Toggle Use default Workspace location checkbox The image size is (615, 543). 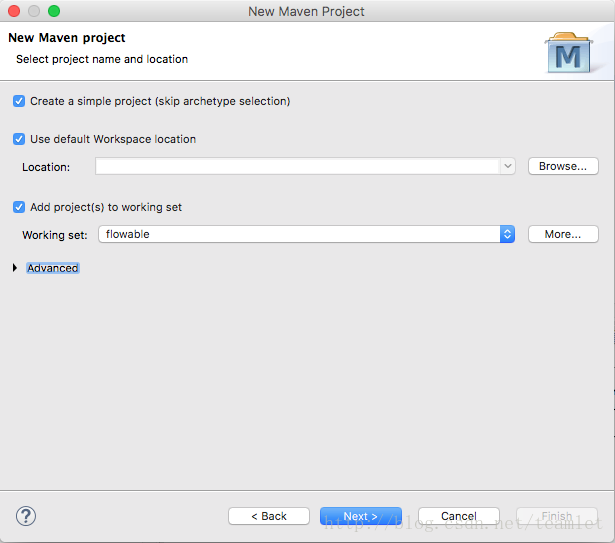click(19, 139)
